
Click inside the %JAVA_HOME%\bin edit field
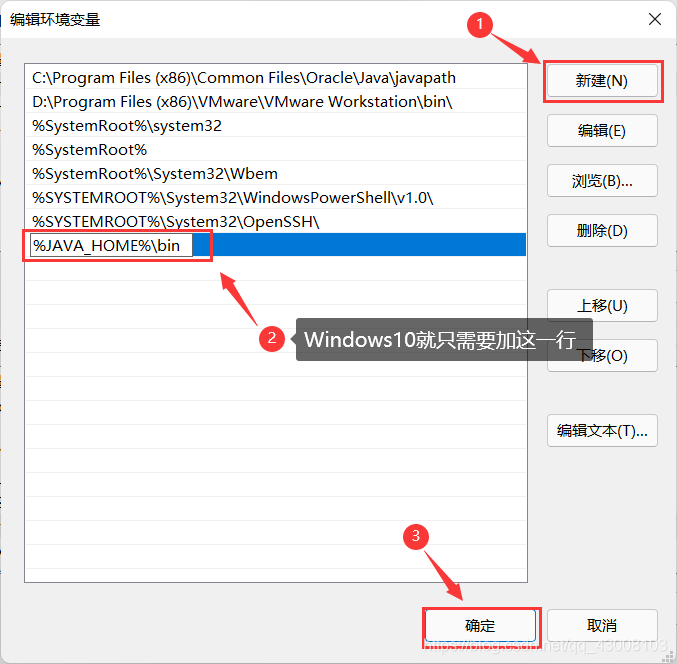click(x=111, y=245)
